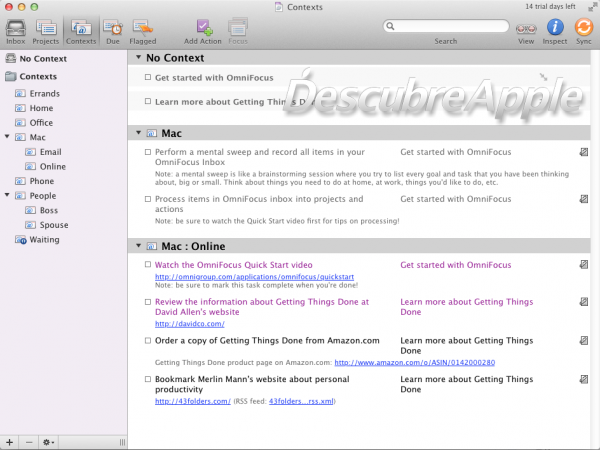Image resolution: width=600 pixels, height=450 pixels.
Task: Click the Focus toolbar icon
Action: (238, 31)
